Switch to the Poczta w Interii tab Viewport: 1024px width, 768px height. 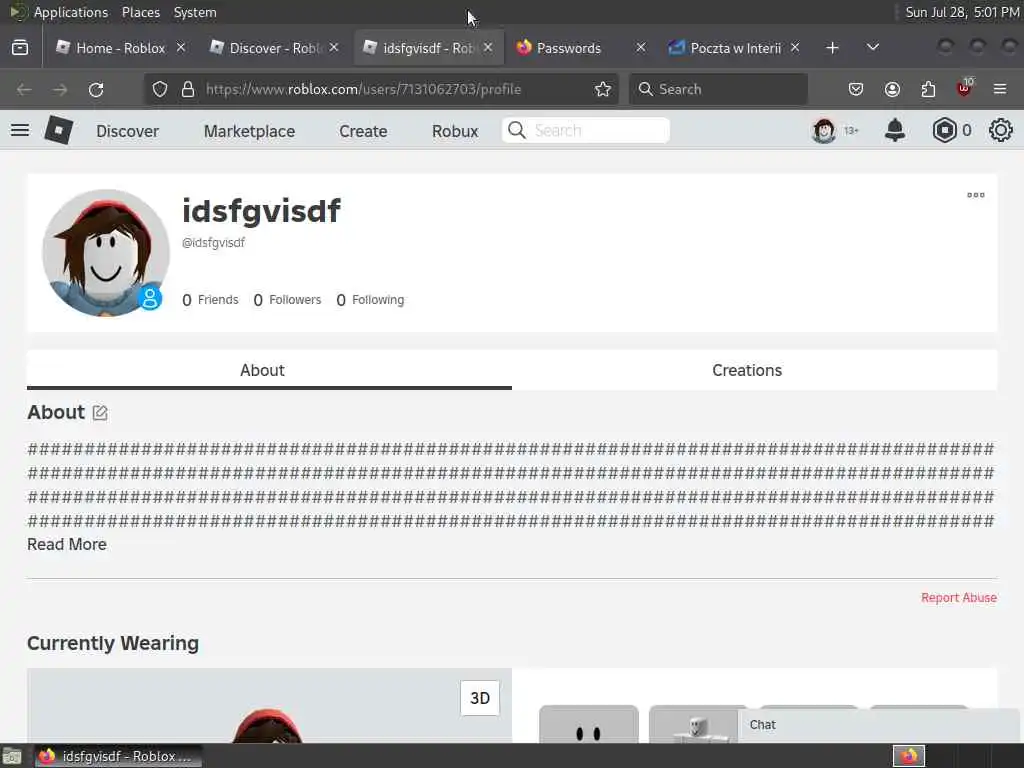(x=735, y=48)
